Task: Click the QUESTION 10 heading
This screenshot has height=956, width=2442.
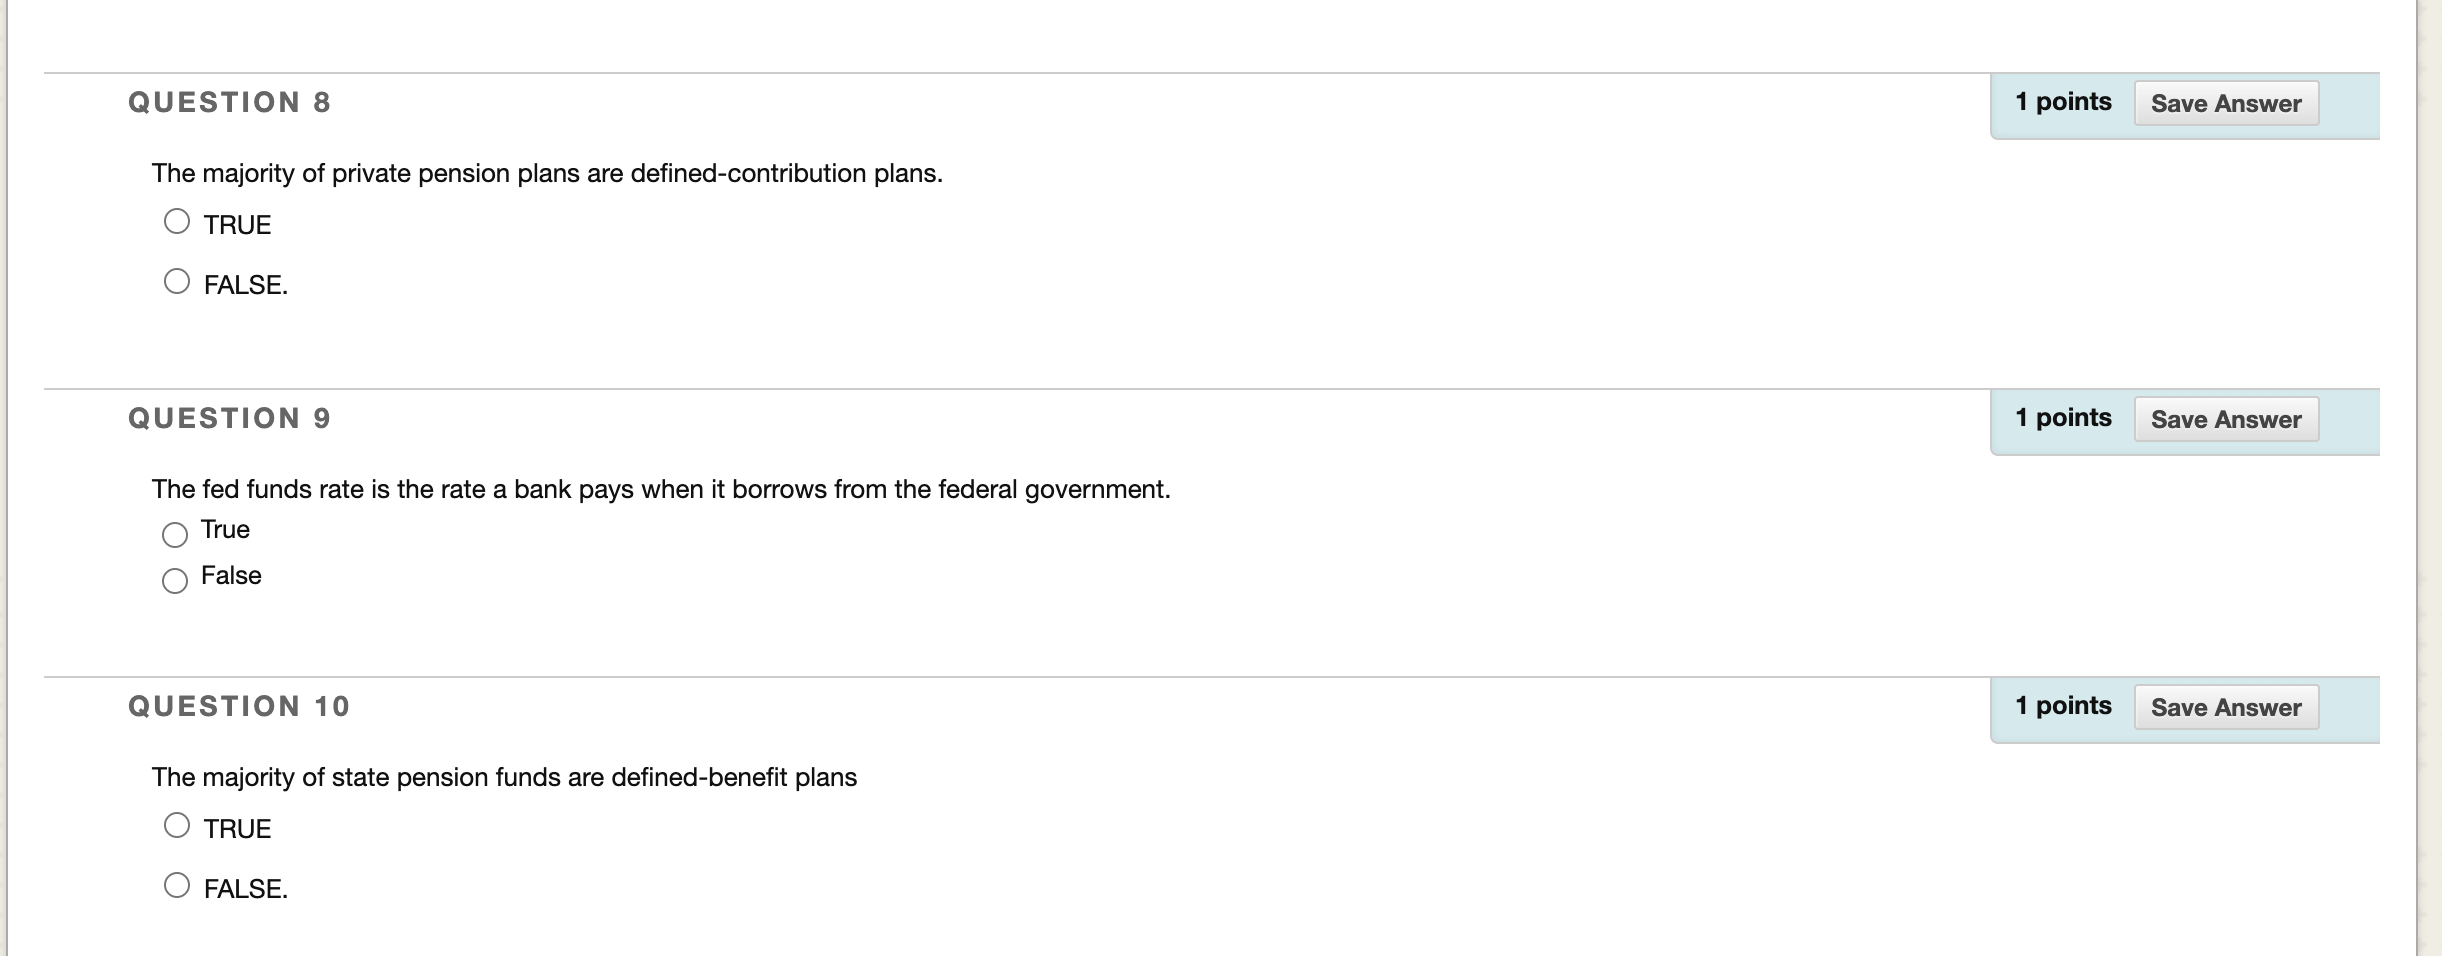Action: [x=239, y=705]
